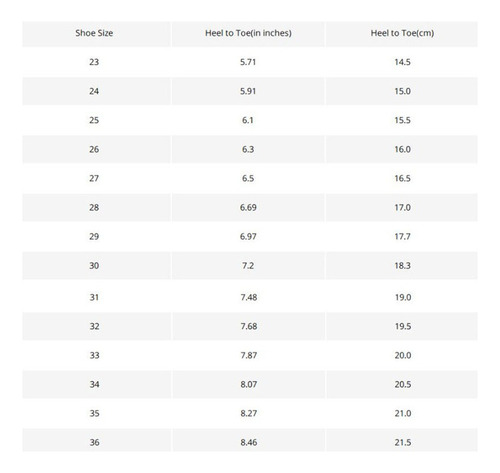Select shoe size 23 cell
The height and width of the screenshot is (473, 500).
[x=94, y=62]
